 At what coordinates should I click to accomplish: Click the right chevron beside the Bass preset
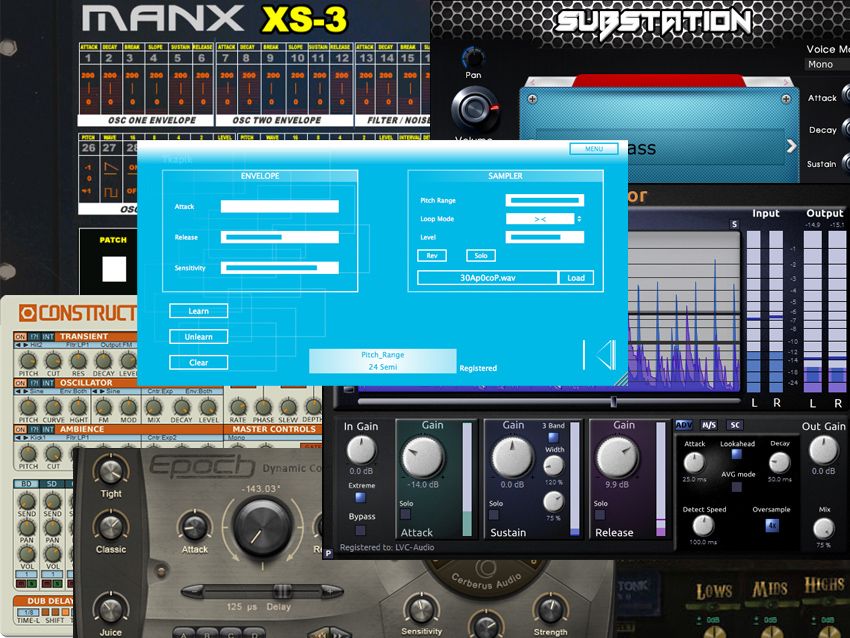coord(791,145)
